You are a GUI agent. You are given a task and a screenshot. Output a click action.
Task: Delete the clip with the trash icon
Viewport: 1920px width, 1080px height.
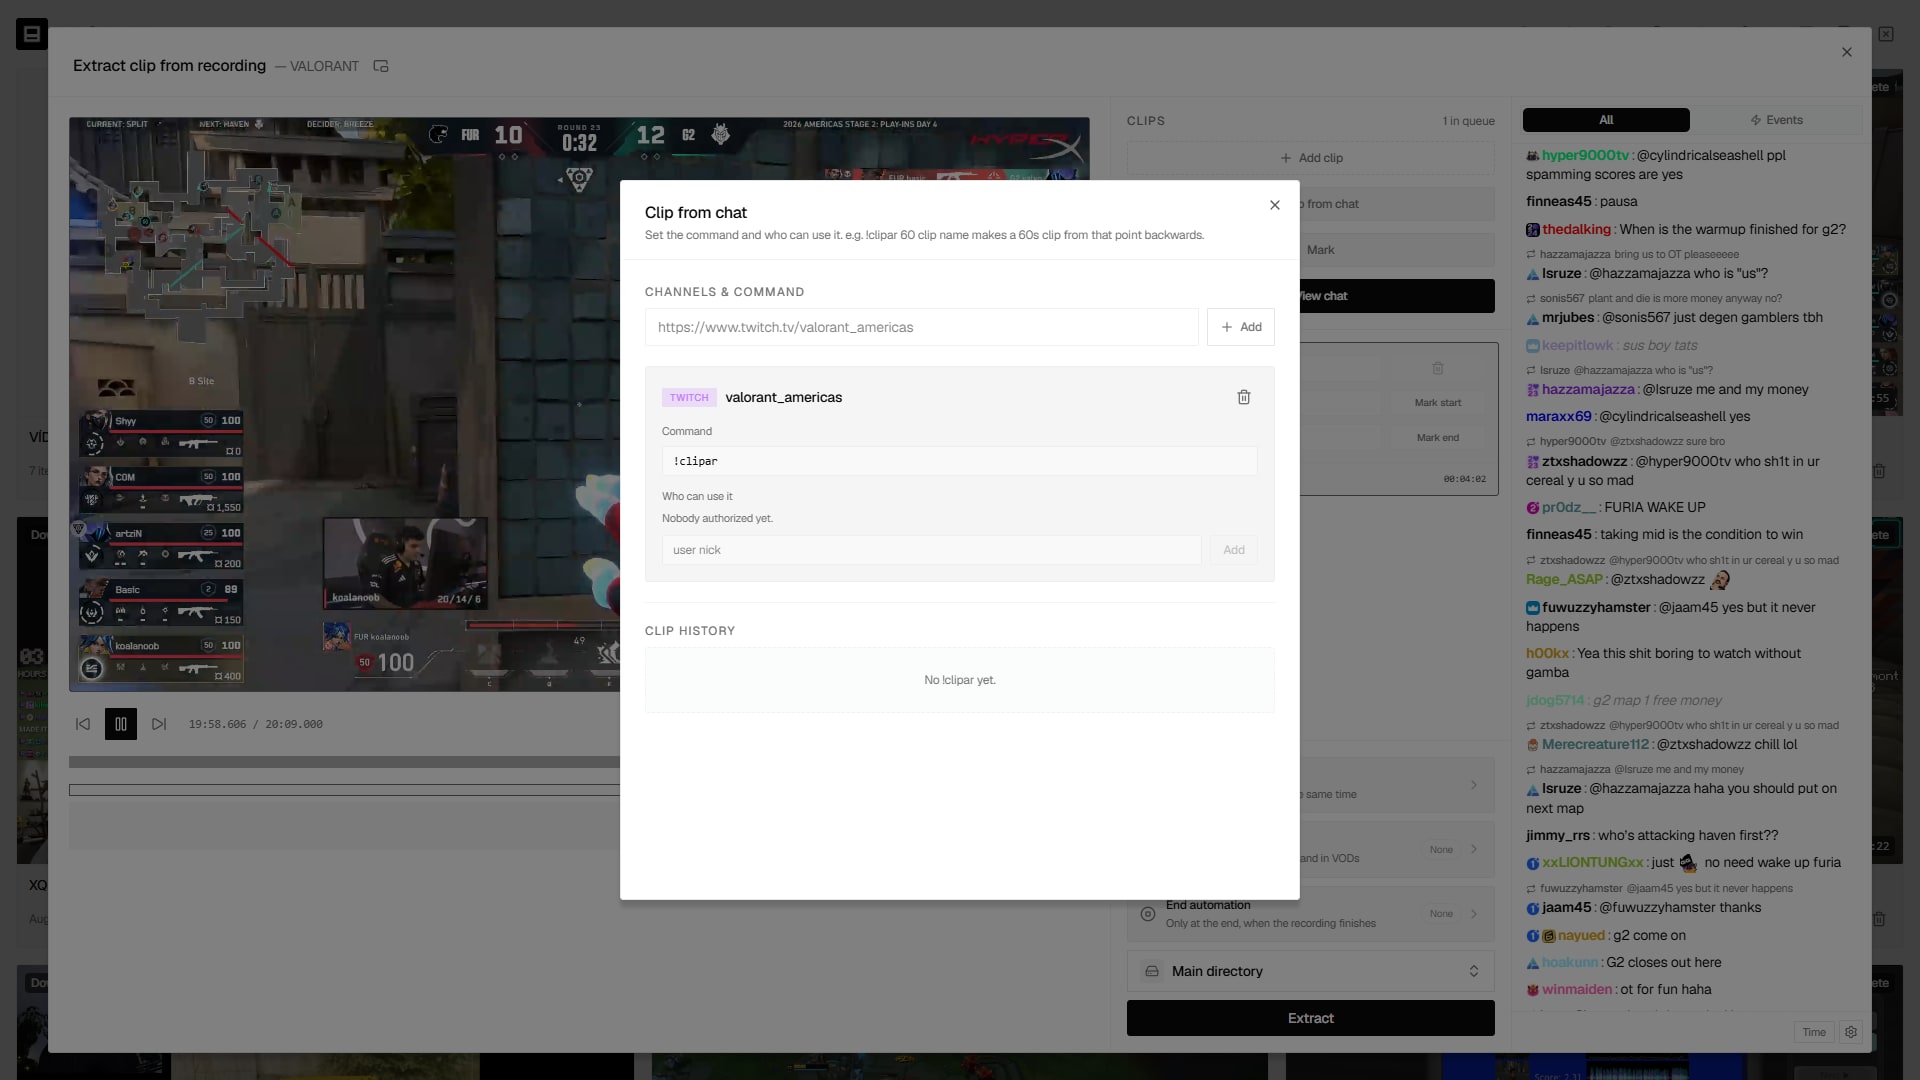(1438, 368)
